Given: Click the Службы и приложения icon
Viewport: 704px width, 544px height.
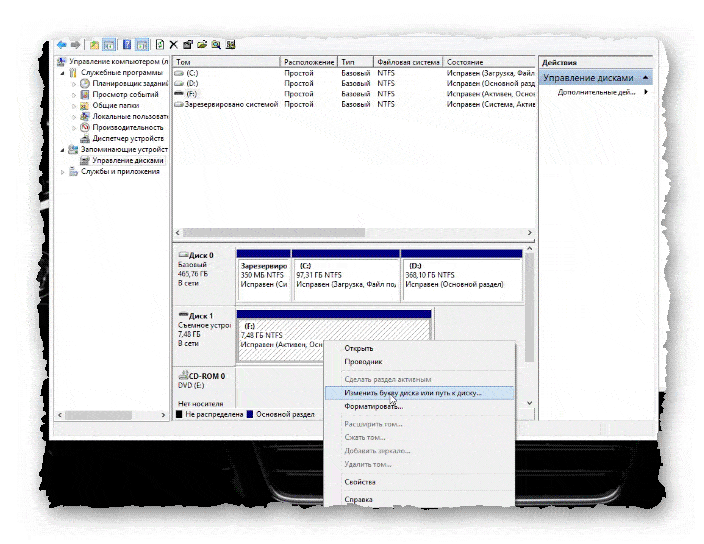Looking at the screenshot, I should click(x=73, y=171).
